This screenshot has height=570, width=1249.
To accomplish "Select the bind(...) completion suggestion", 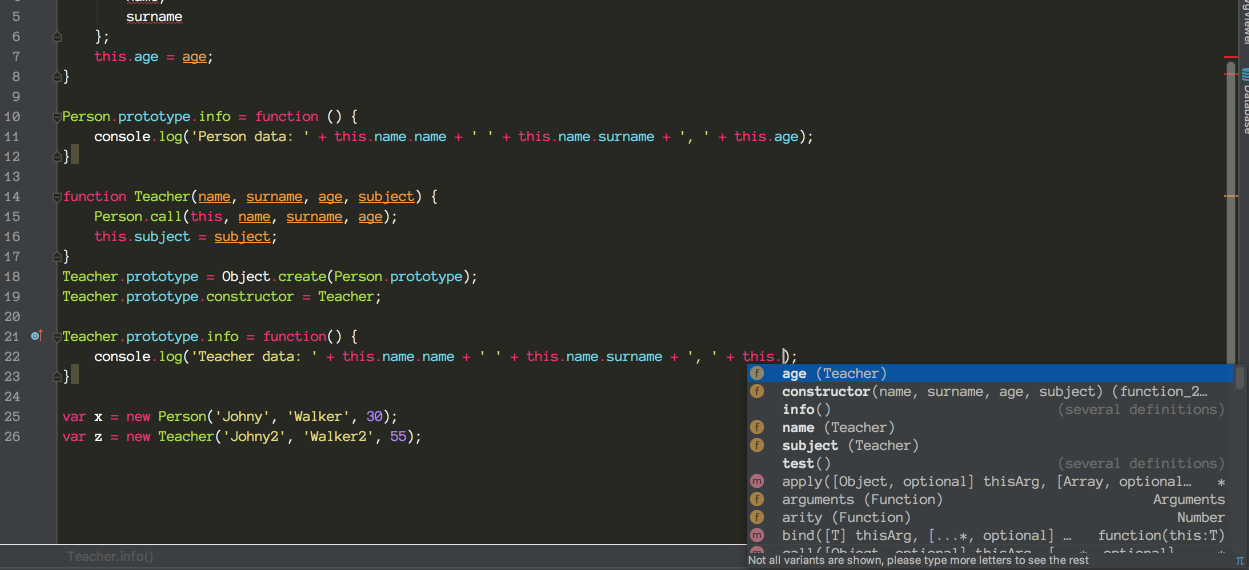I will click(x=990, y=535).
